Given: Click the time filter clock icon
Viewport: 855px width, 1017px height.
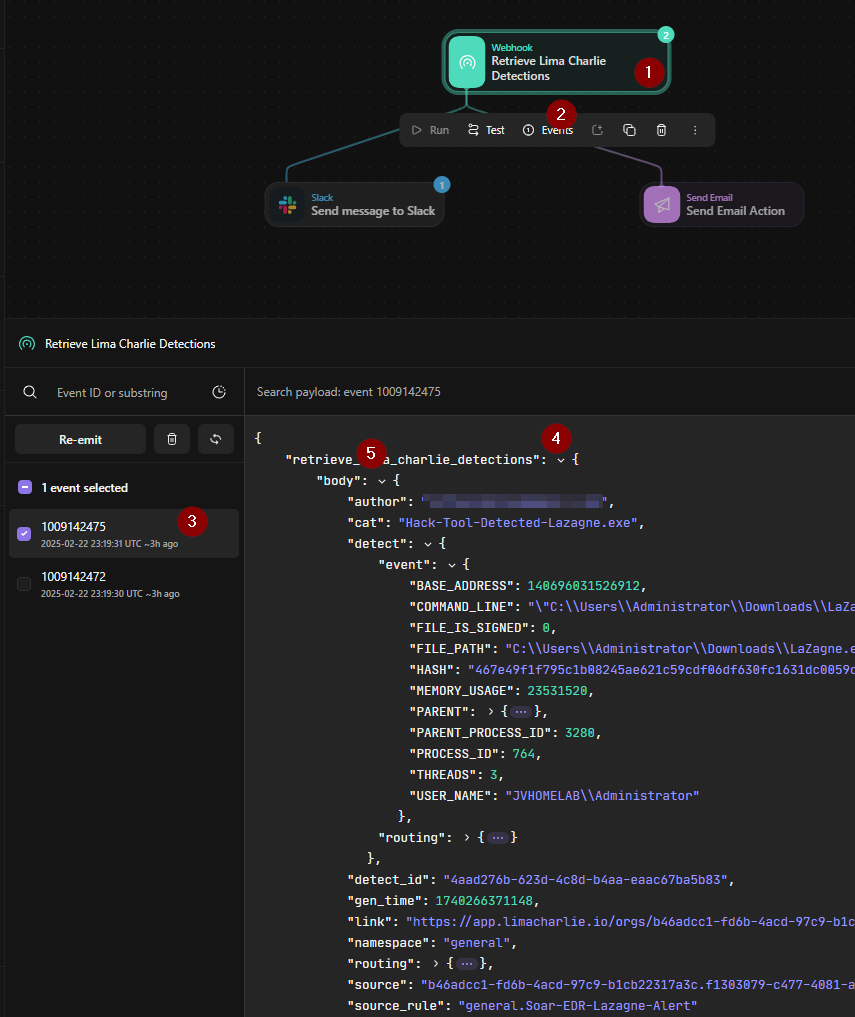Looking at the screenshot, I should 219,392.
